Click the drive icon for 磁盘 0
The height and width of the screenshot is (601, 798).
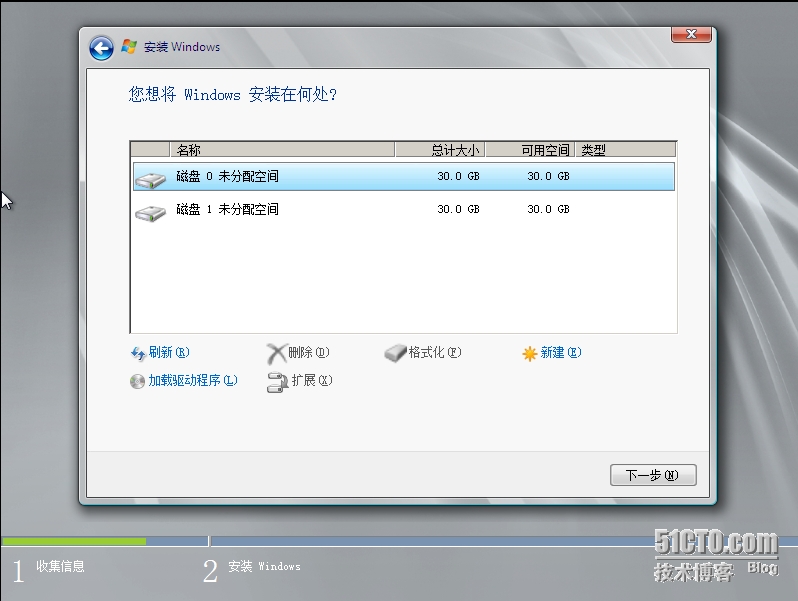click(151, 179)
